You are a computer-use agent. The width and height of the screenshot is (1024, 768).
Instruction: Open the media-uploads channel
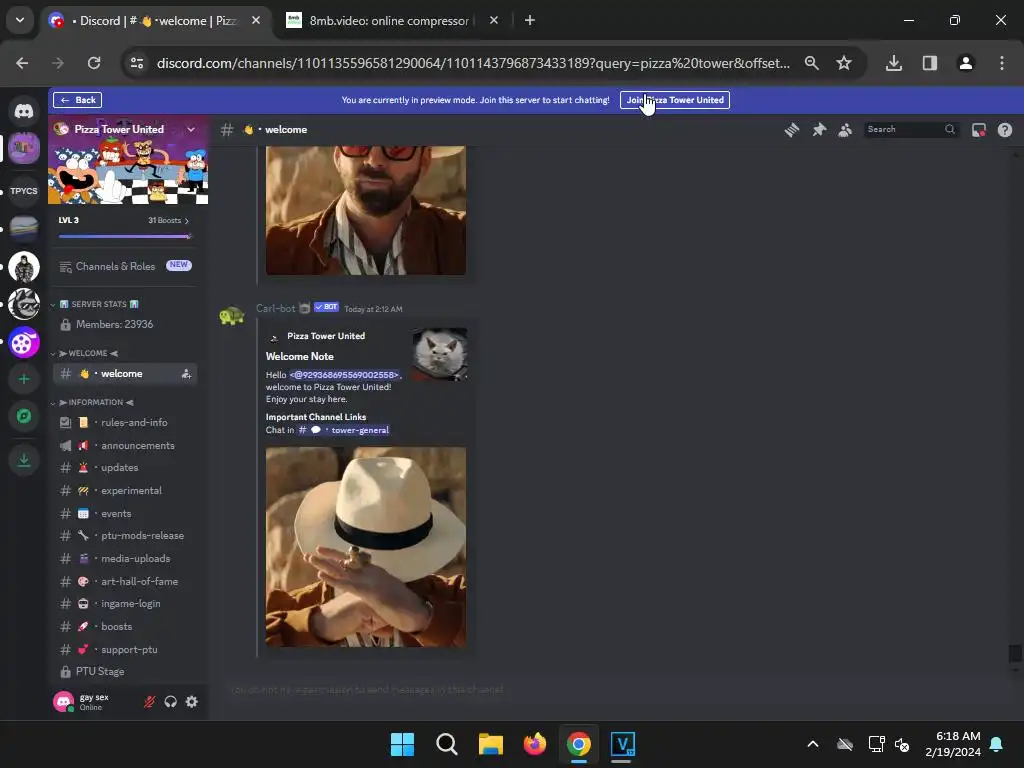pyautogui.click(x=125, y=558)
